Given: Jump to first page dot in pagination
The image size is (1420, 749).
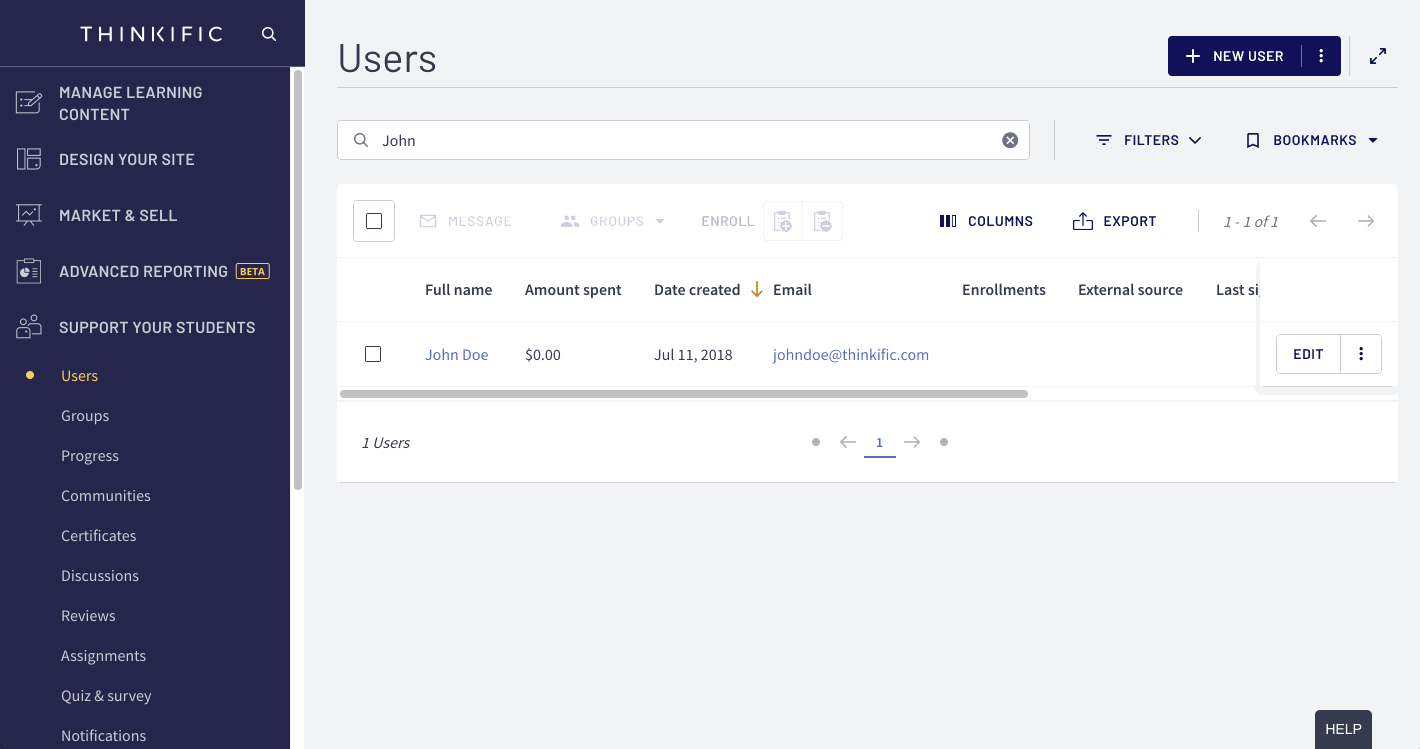Looking at the screenshot, I should [x=816, y=442].
